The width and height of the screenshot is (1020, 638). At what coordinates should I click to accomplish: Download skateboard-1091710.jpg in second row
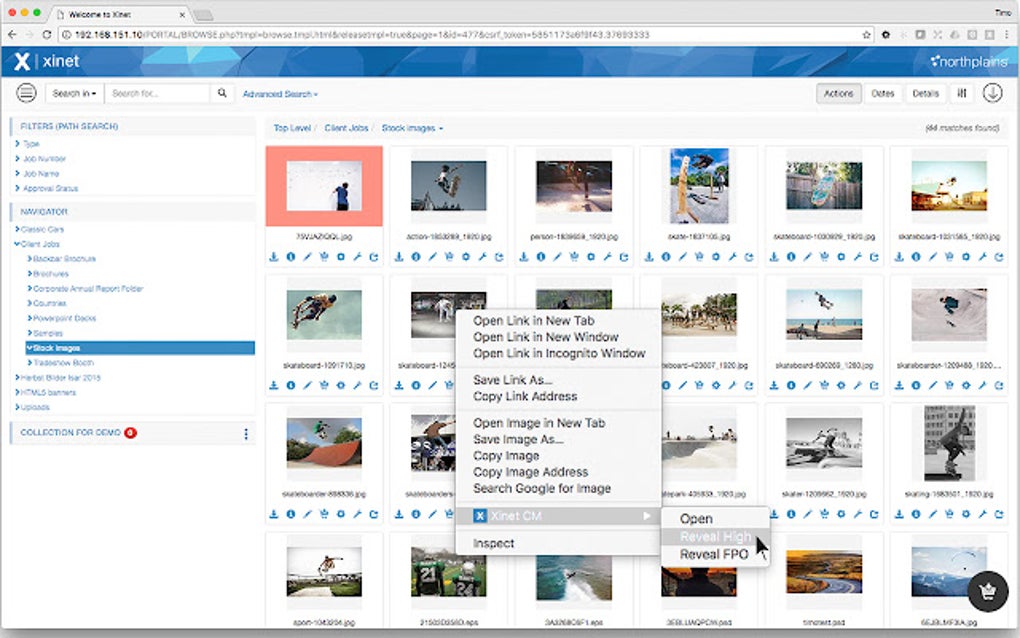point(274,386)
